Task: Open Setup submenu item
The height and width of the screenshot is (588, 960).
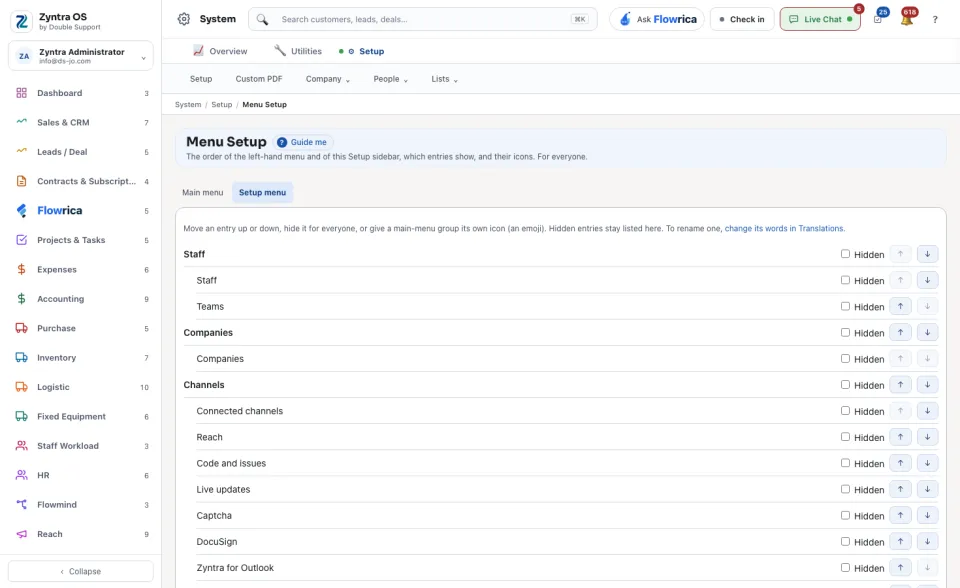Action: tap(201, 79)
